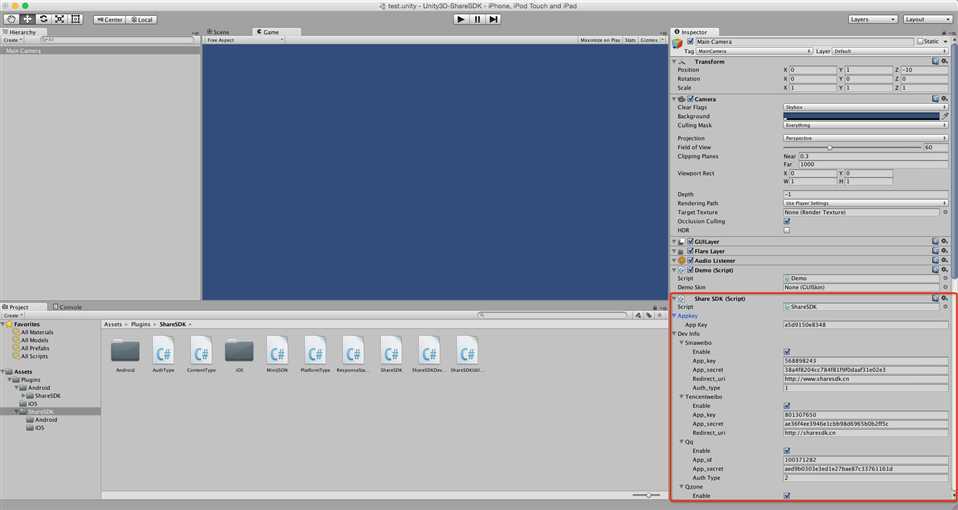The height and width of the screenshot is (510, 958).
Task: Toggle the Qq Enable checkbox
Action: (787, 451)
